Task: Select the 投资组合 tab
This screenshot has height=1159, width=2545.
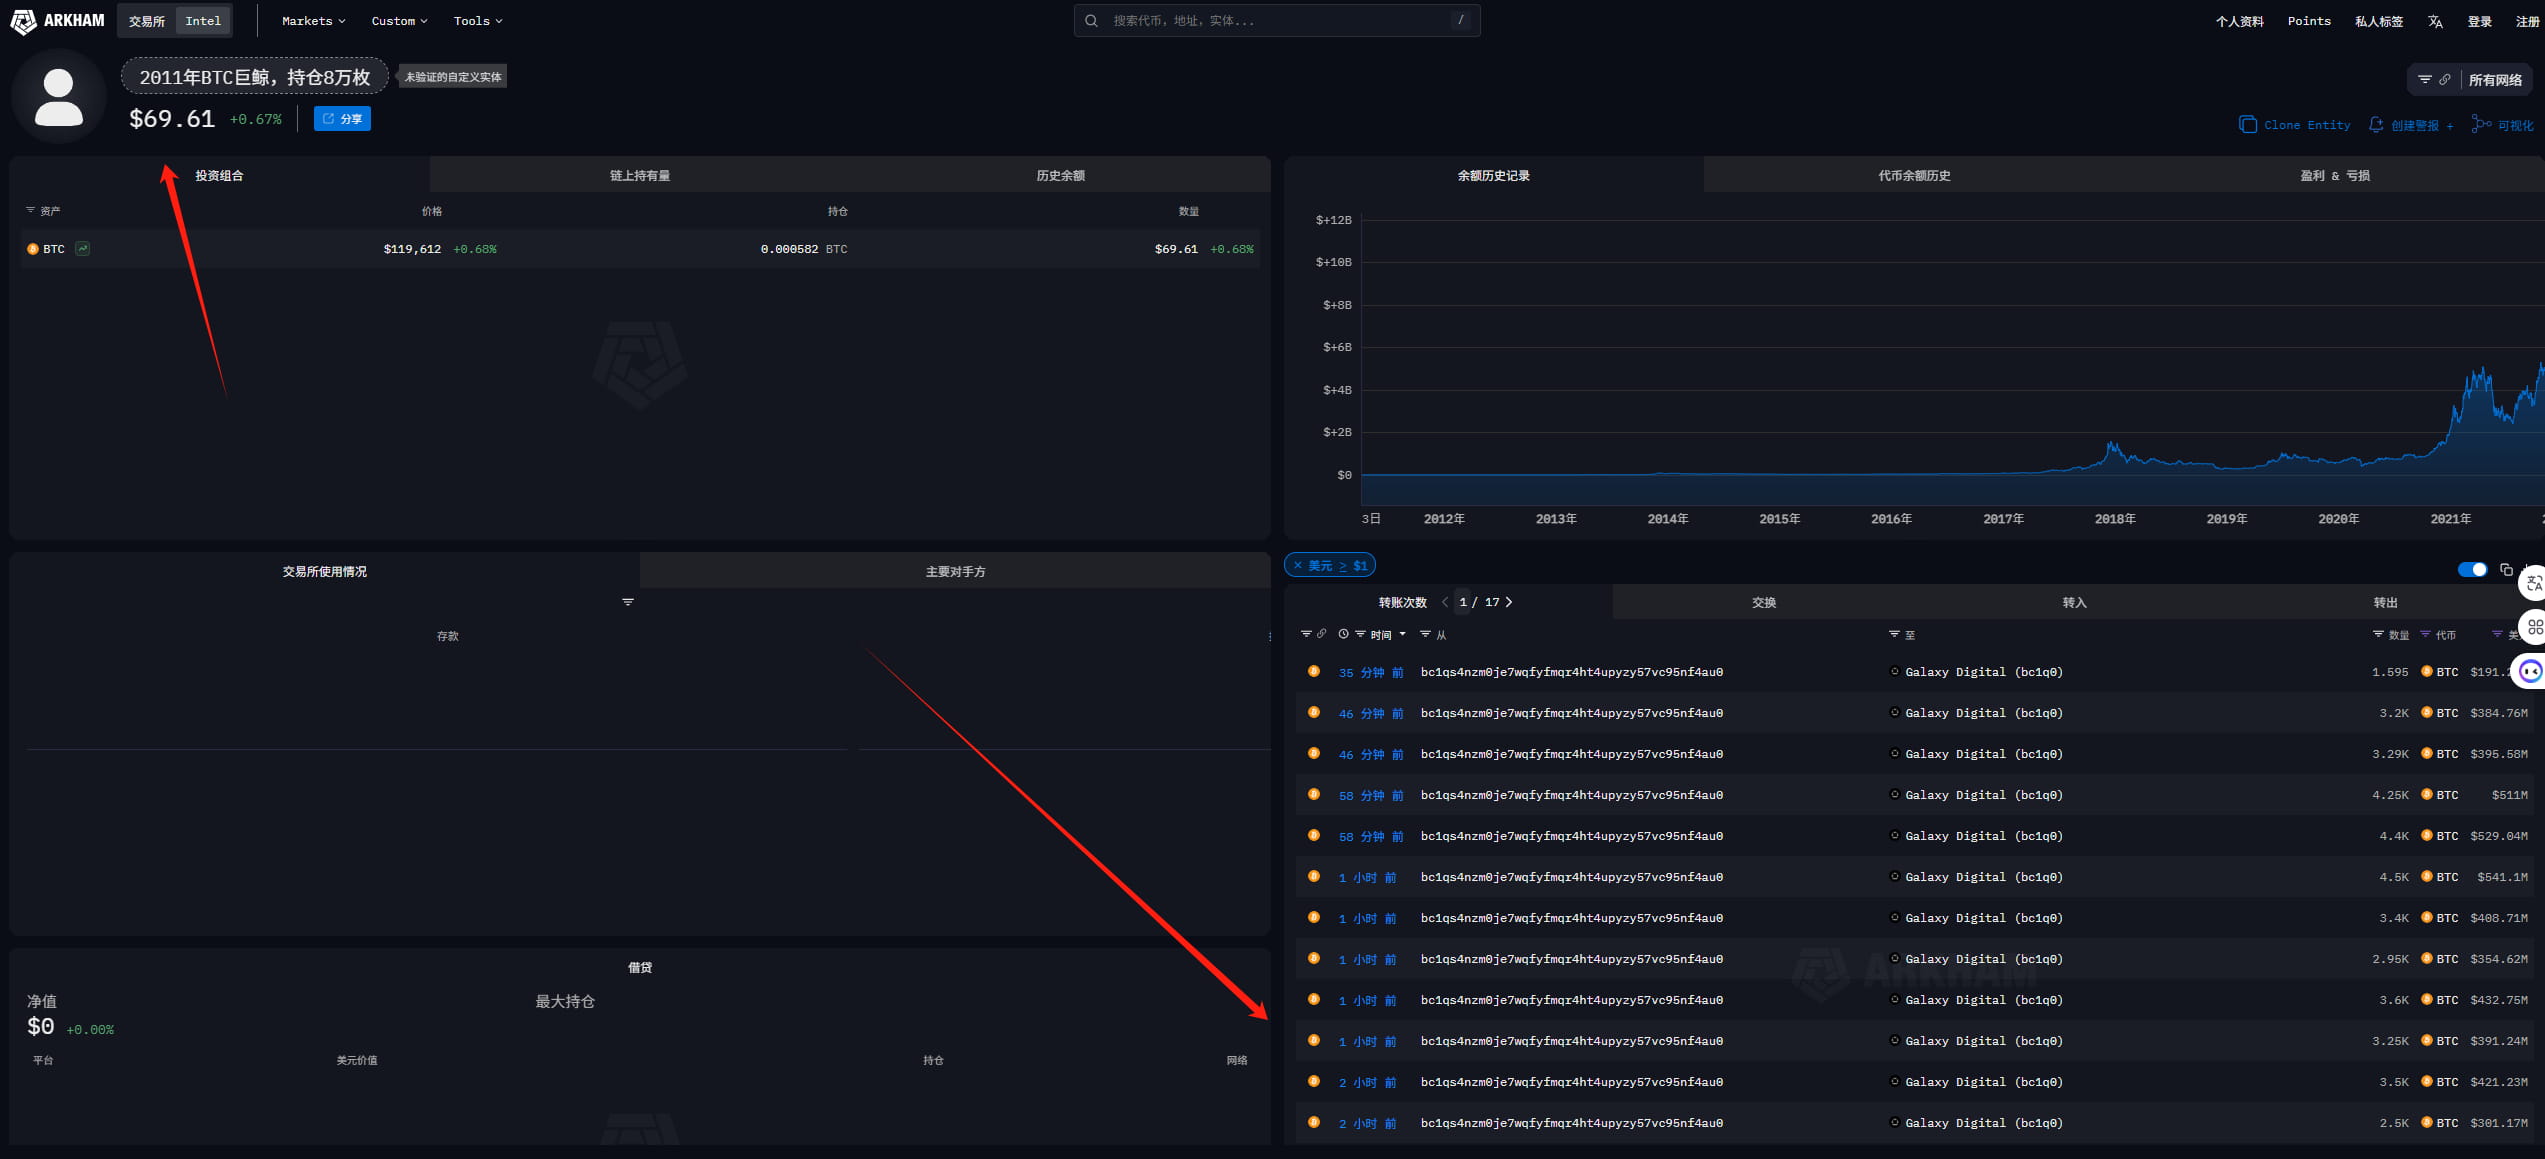Action: [219, 175]
